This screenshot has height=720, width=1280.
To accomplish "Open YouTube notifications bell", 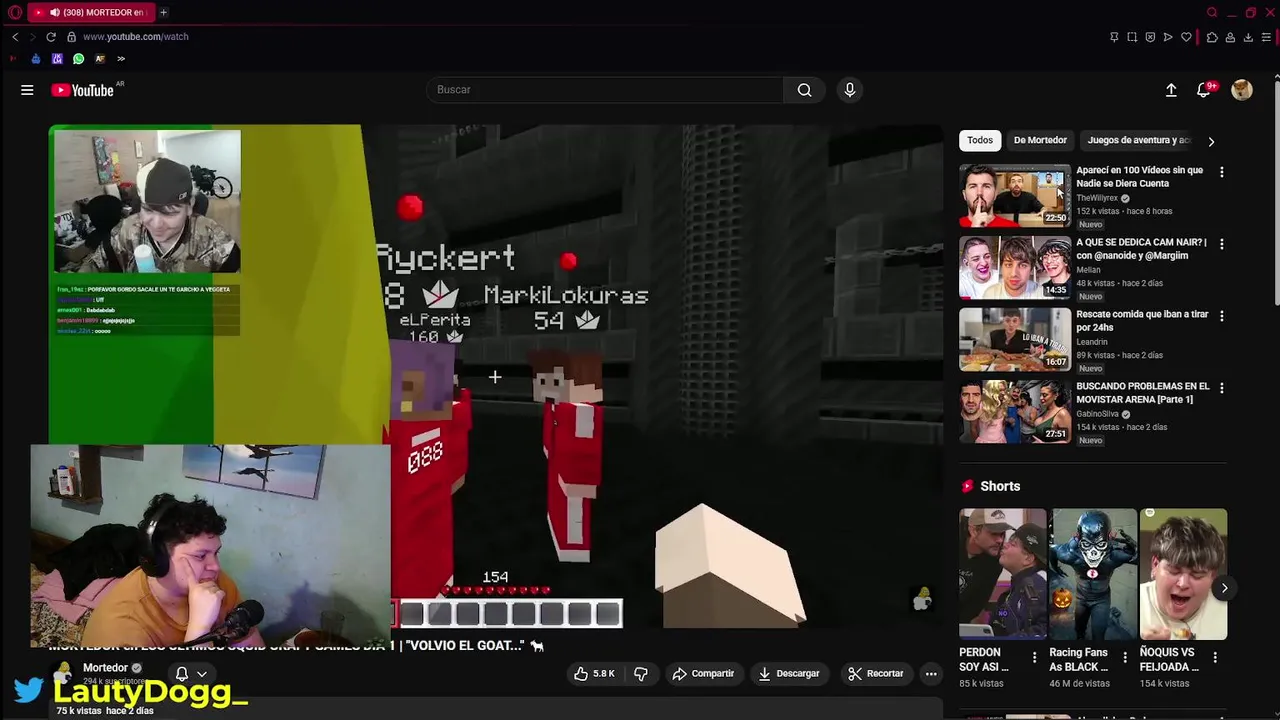I will [x=1205, y=90].
